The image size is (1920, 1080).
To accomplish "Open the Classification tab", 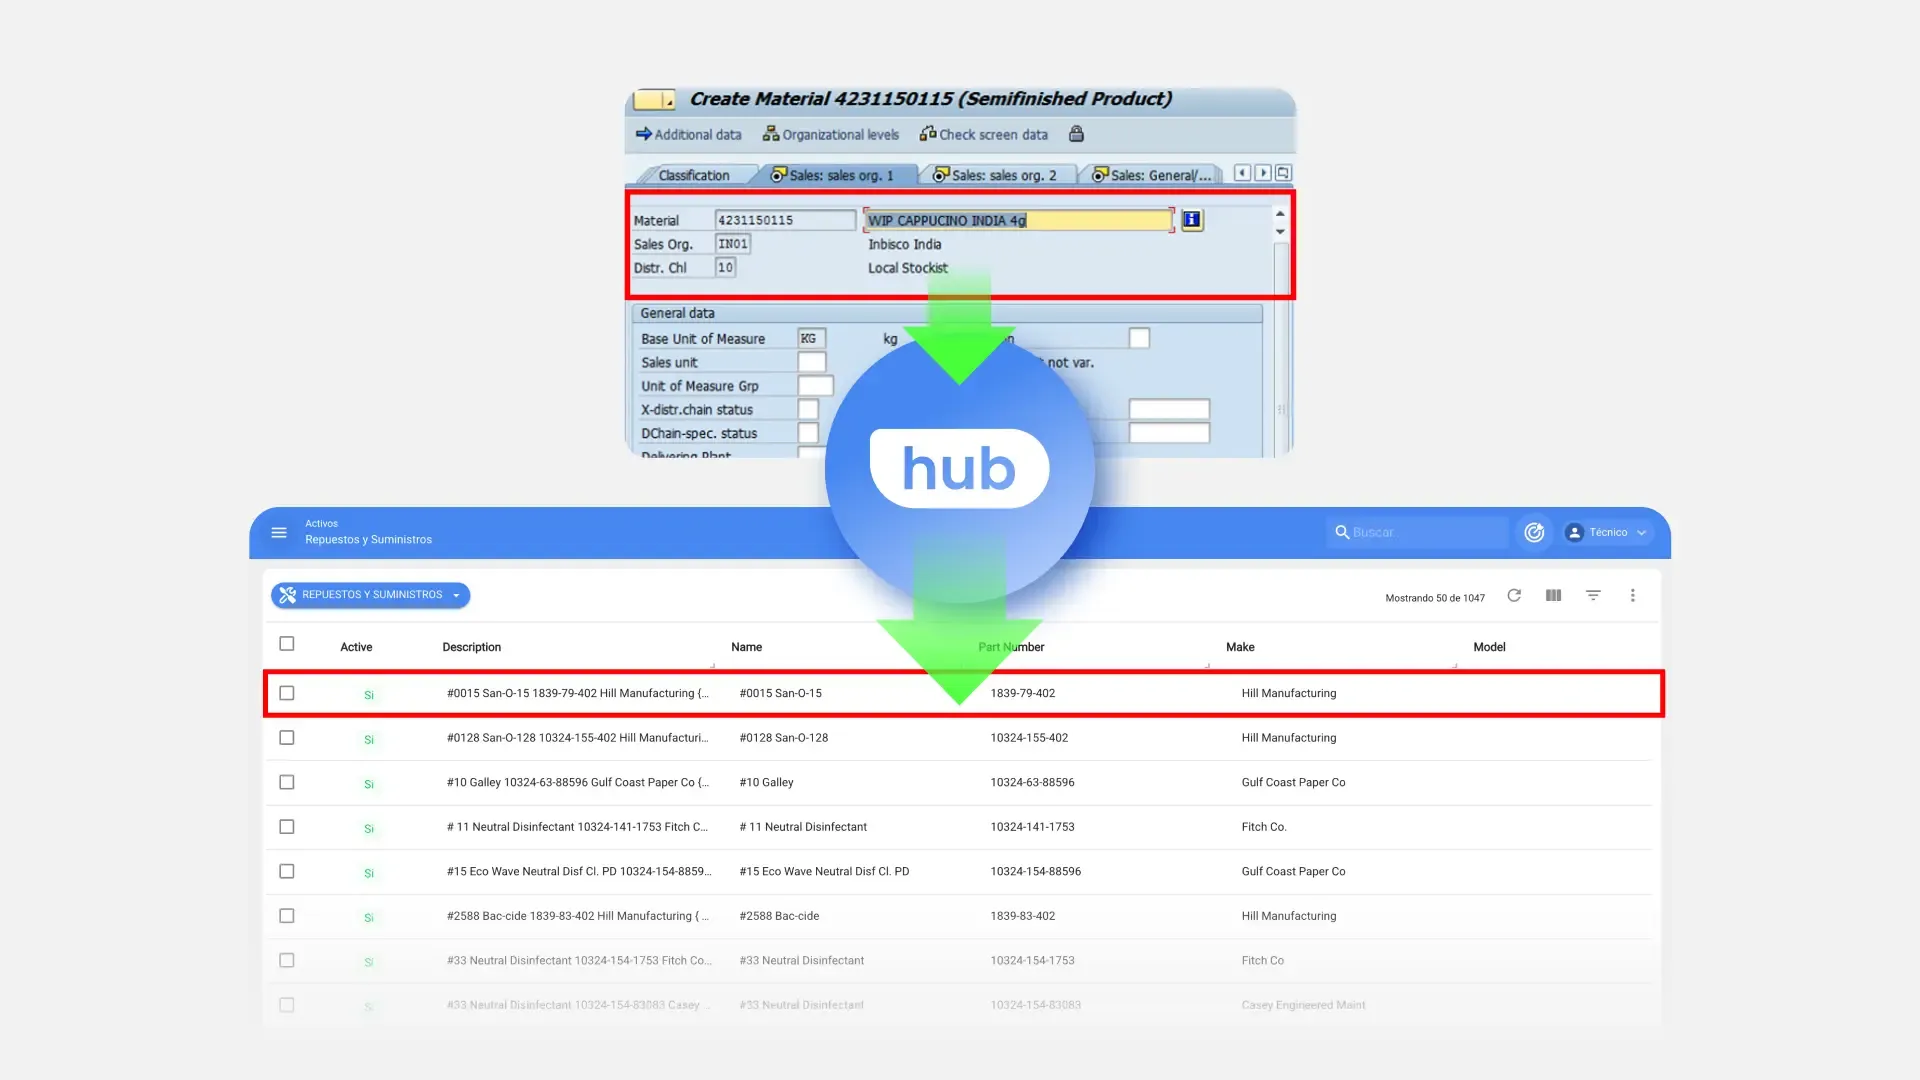I will (693, 175).
